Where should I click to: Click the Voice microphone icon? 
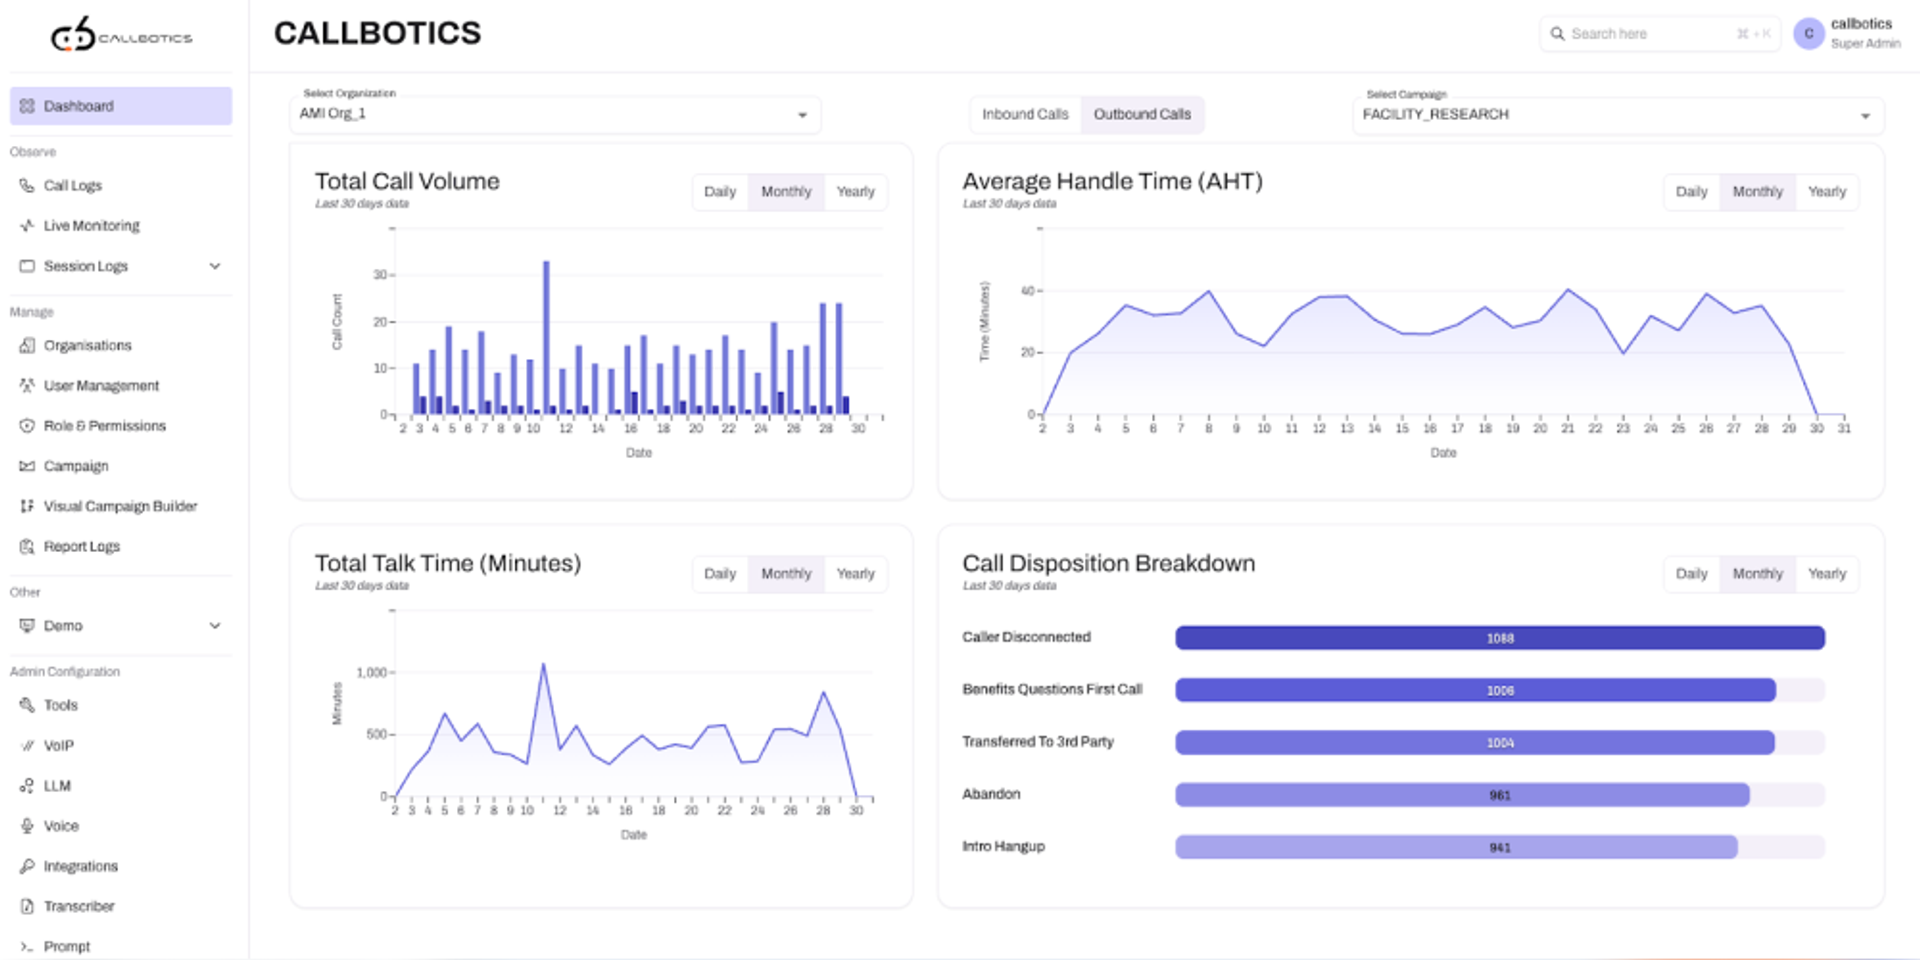click(x=27, y=826)
